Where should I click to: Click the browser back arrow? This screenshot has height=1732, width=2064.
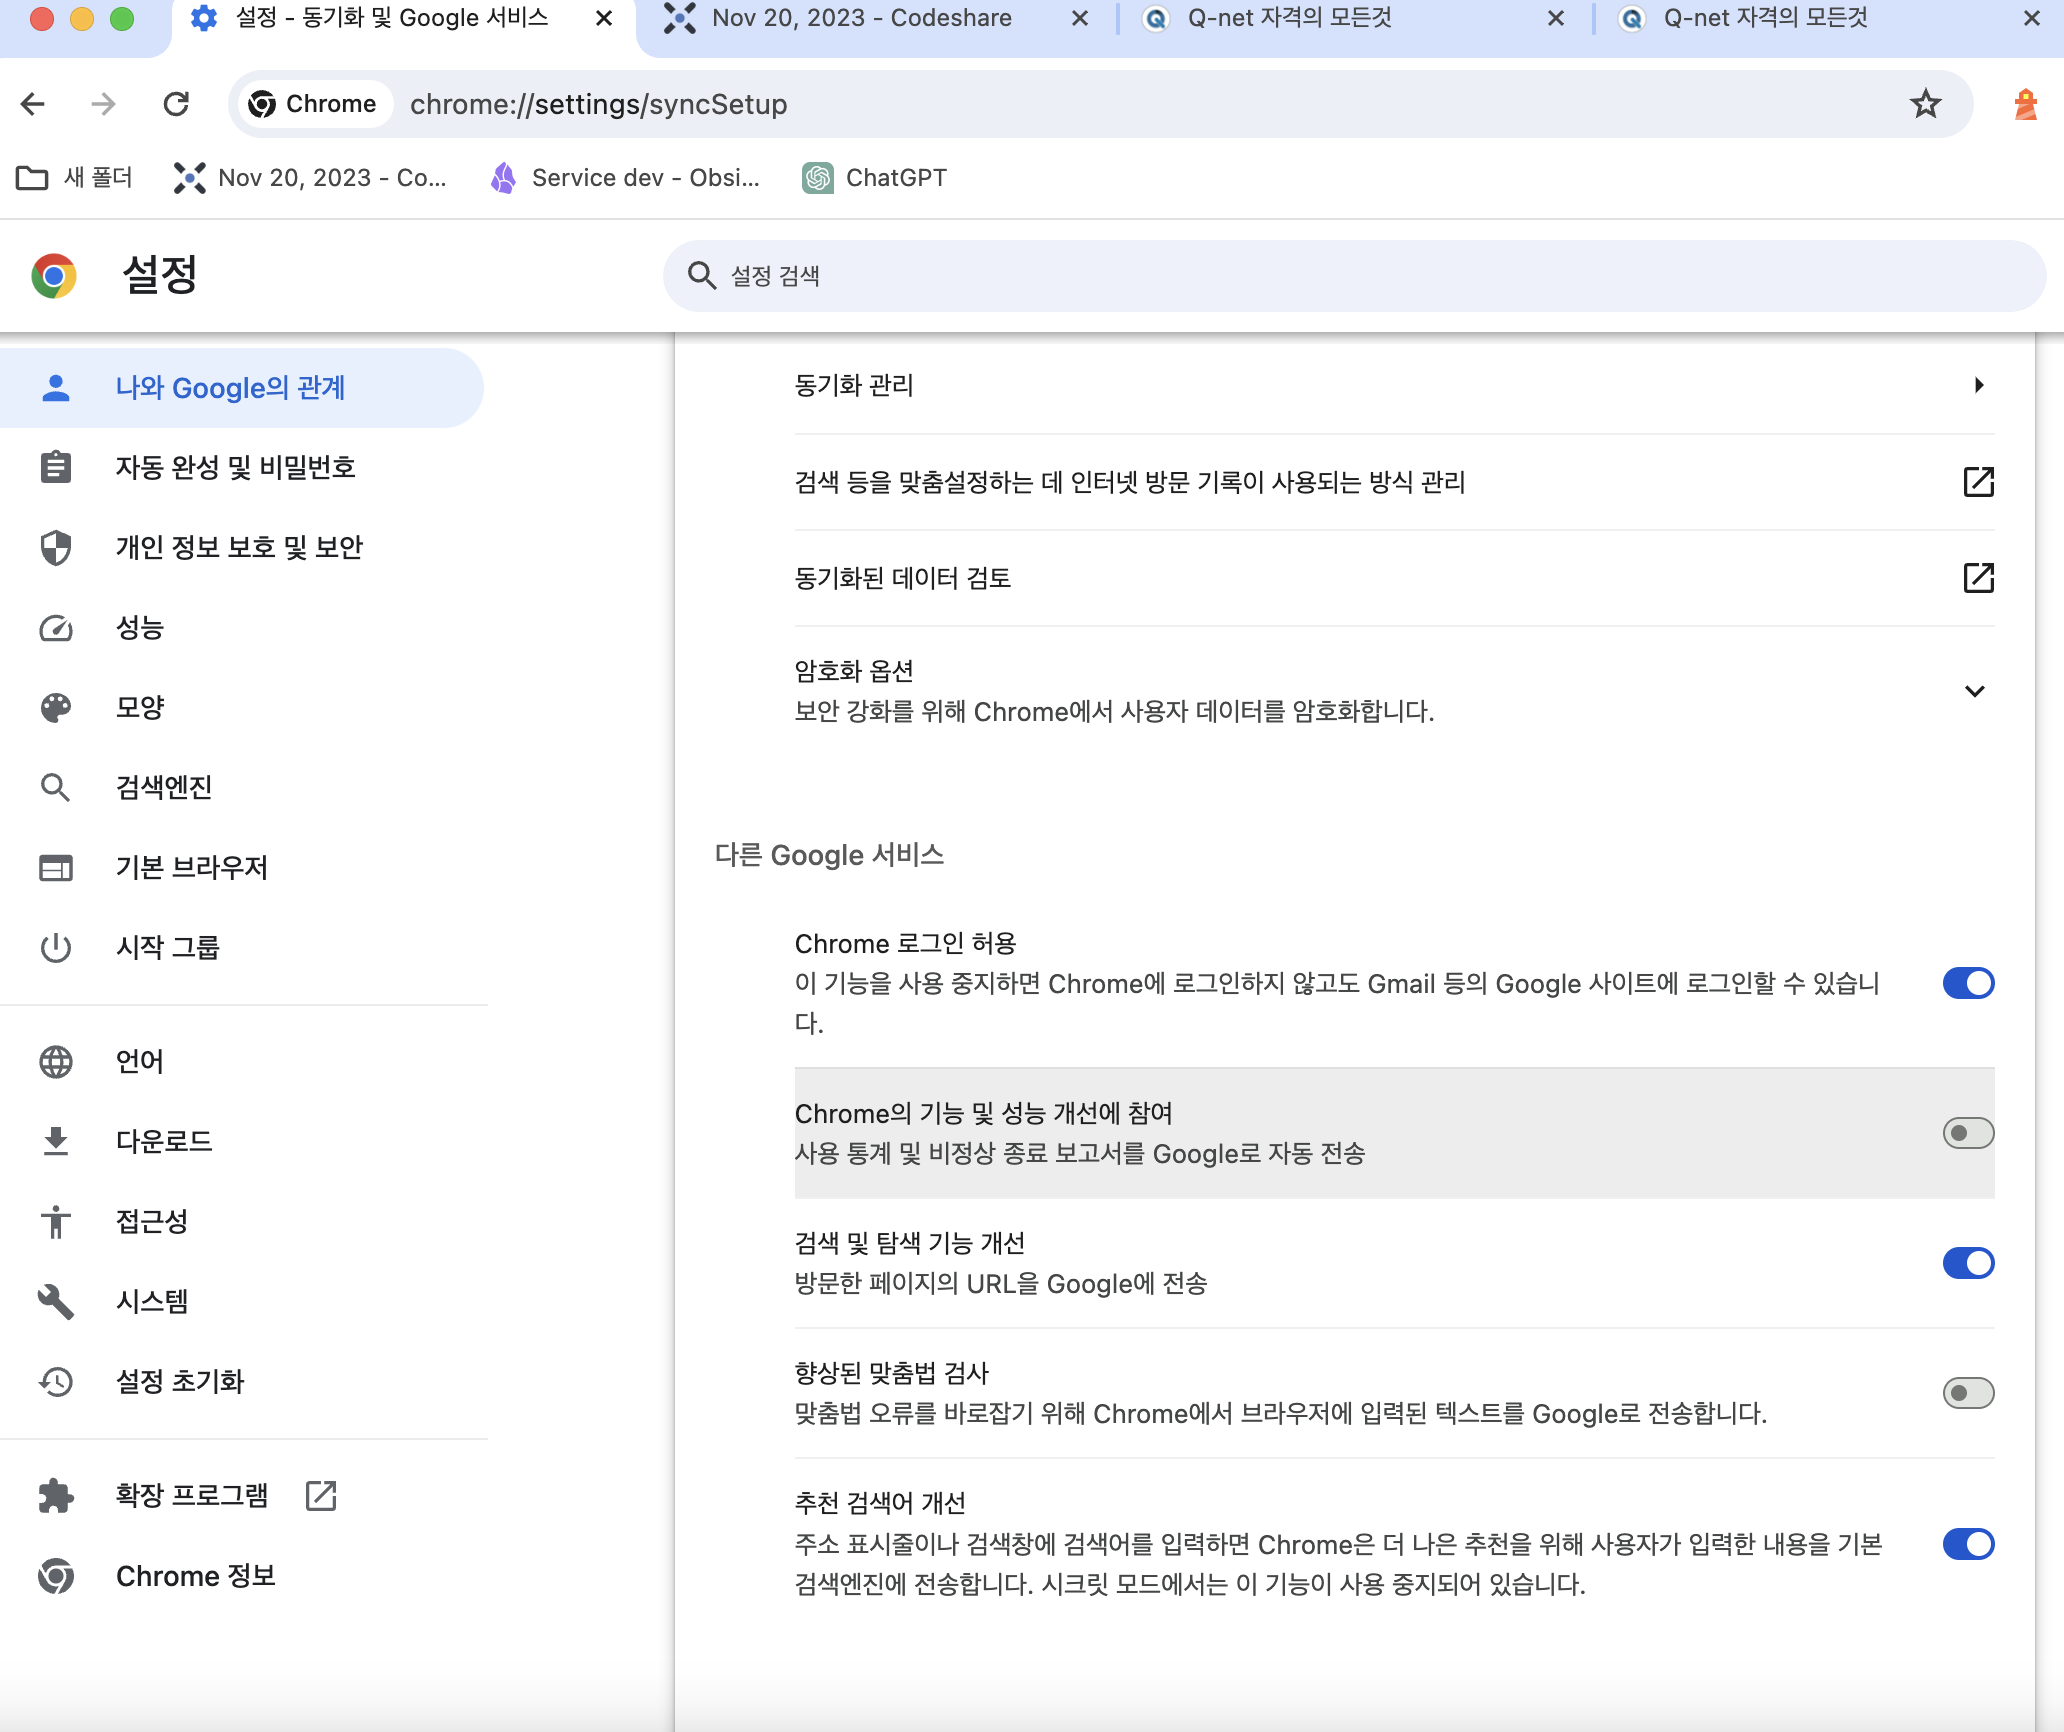pyautogui.click(x=33, y=104)
